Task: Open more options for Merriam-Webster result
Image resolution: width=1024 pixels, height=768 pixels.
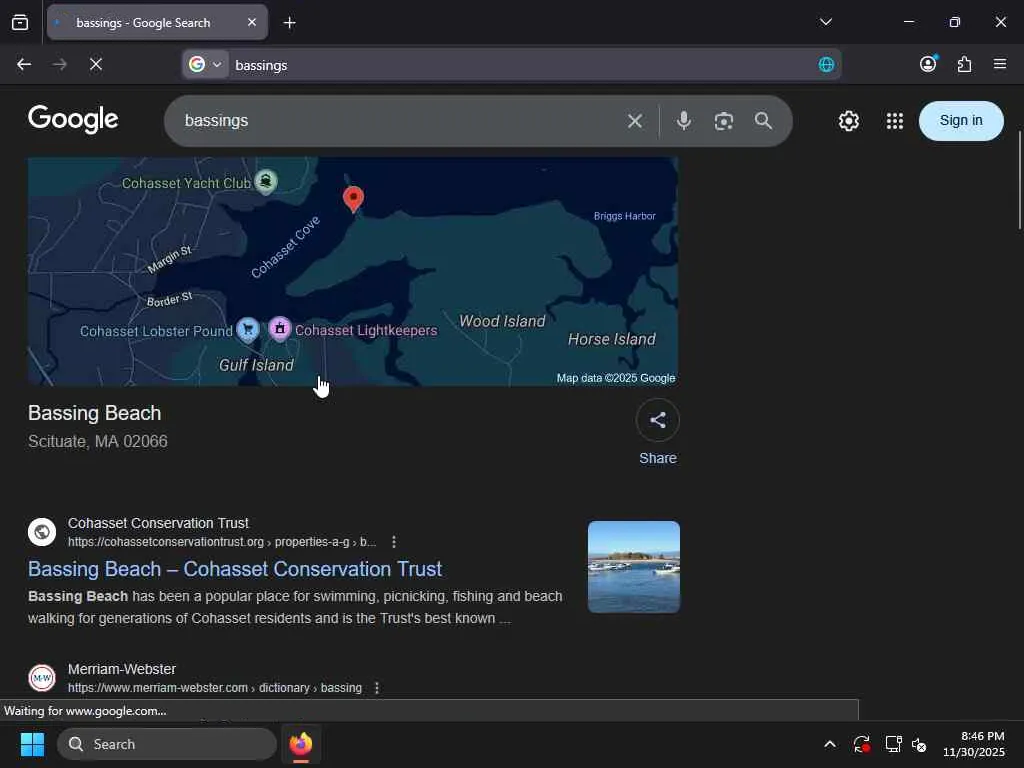Action: tap(377, 688)
